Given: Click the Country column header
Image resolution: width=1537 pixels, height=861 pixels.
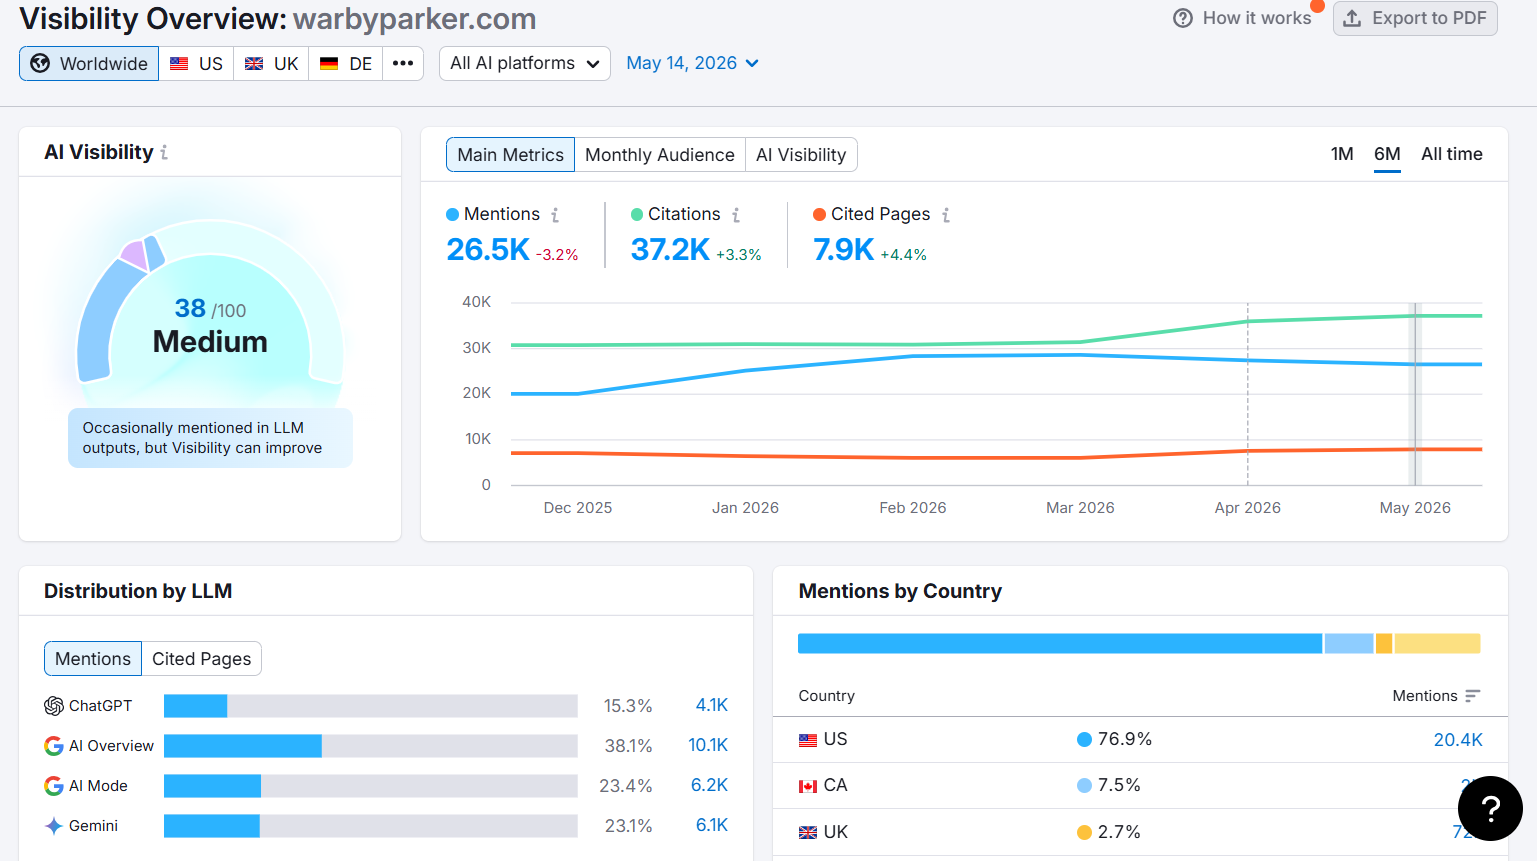Looking at the screenshot, I should (x=827, y=696).
